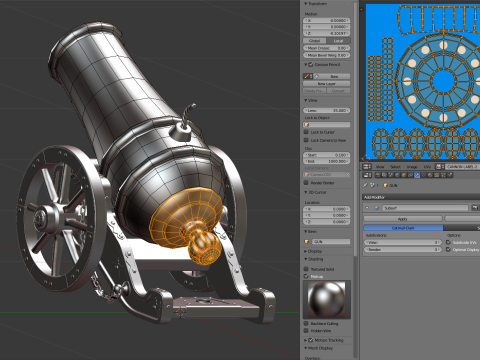Image resolution: width=480 pixels, height=360 pixels.
Task: Expand the Motion Tracking panel
Action: (x=306, y=340)
